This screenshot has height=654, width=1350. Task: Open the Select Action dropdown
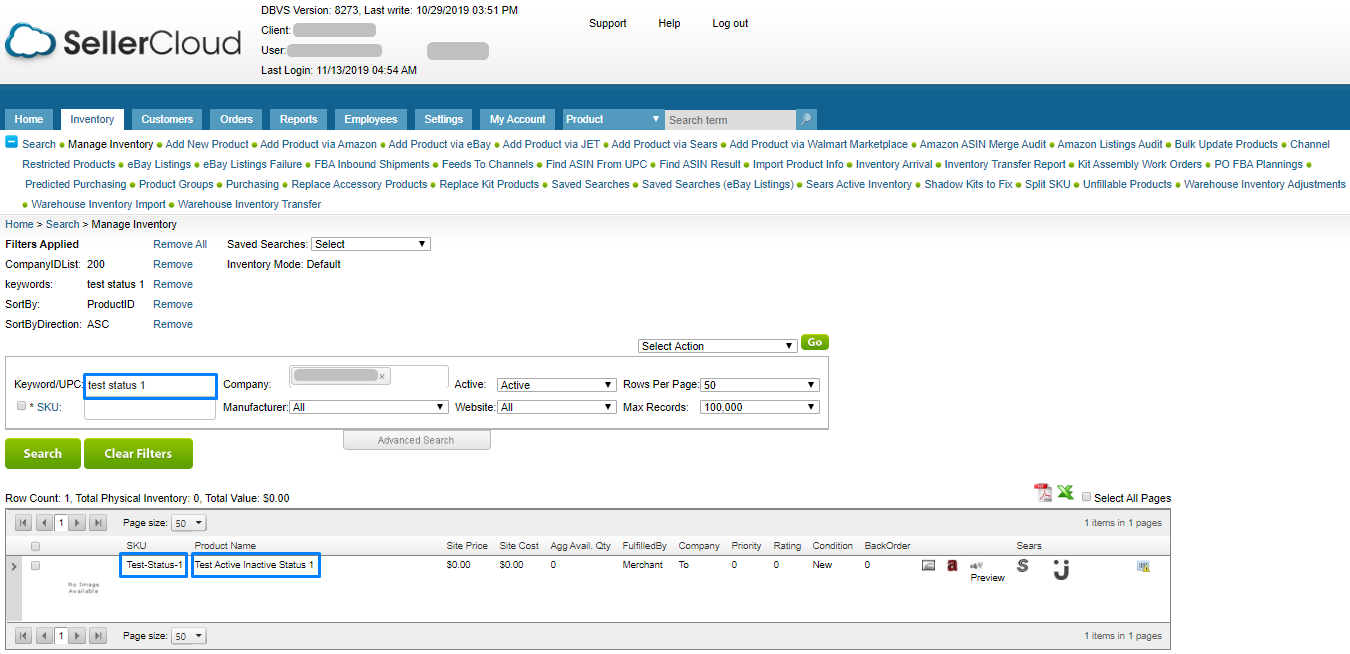coord(718,346)
